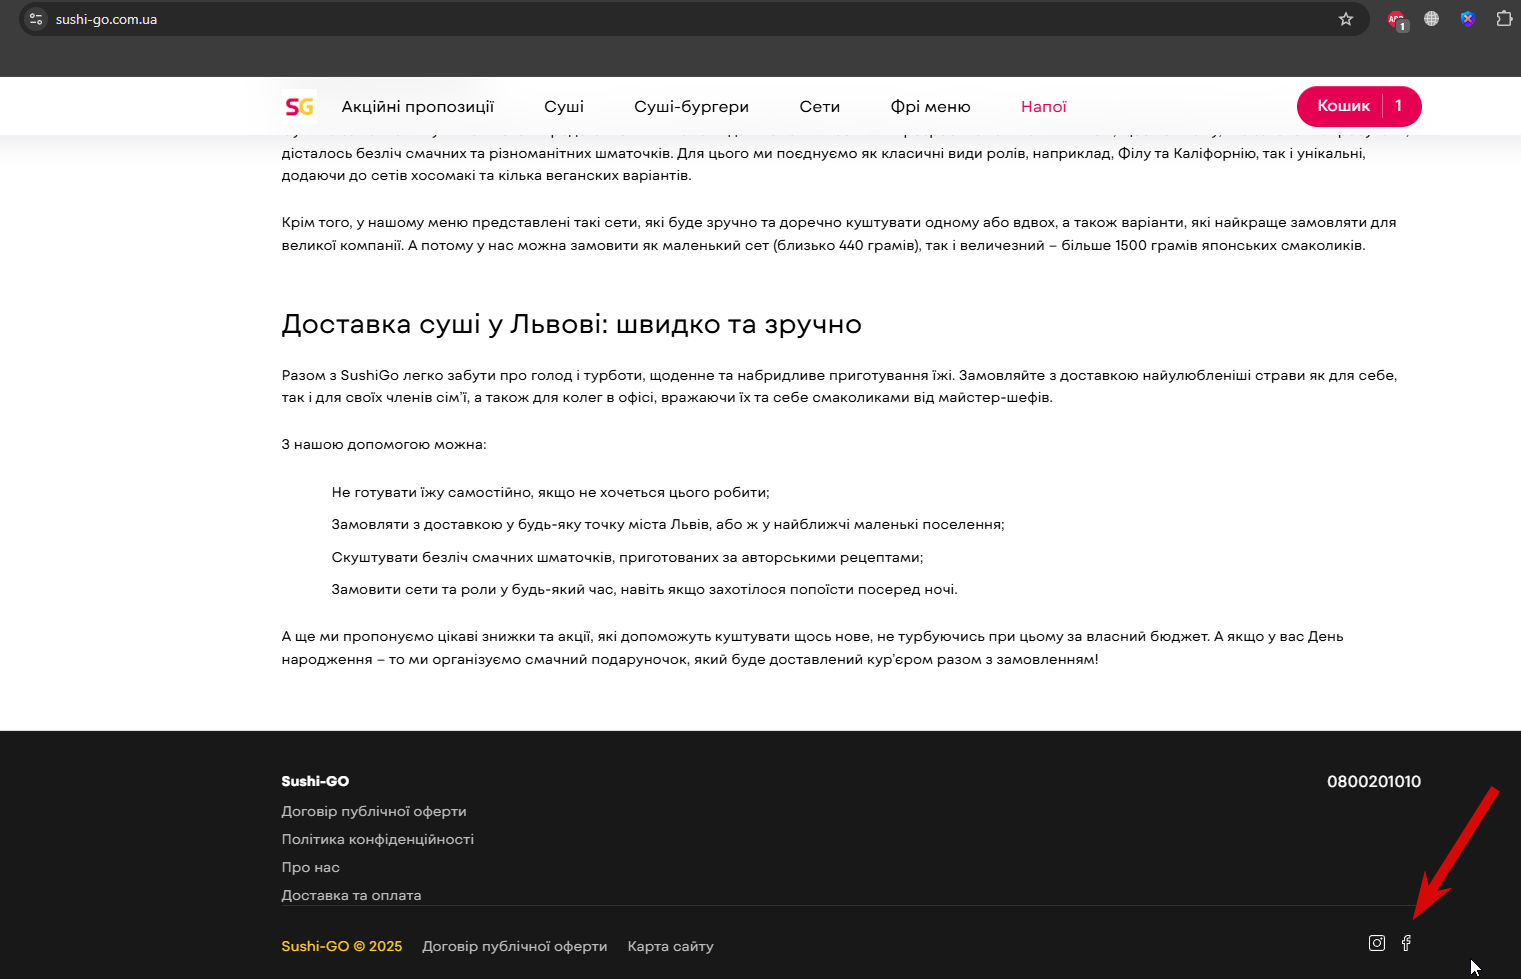Open the browser Extensions puzzle icon
This screenshot has height=979, width=1521.
click(1504, 19)
